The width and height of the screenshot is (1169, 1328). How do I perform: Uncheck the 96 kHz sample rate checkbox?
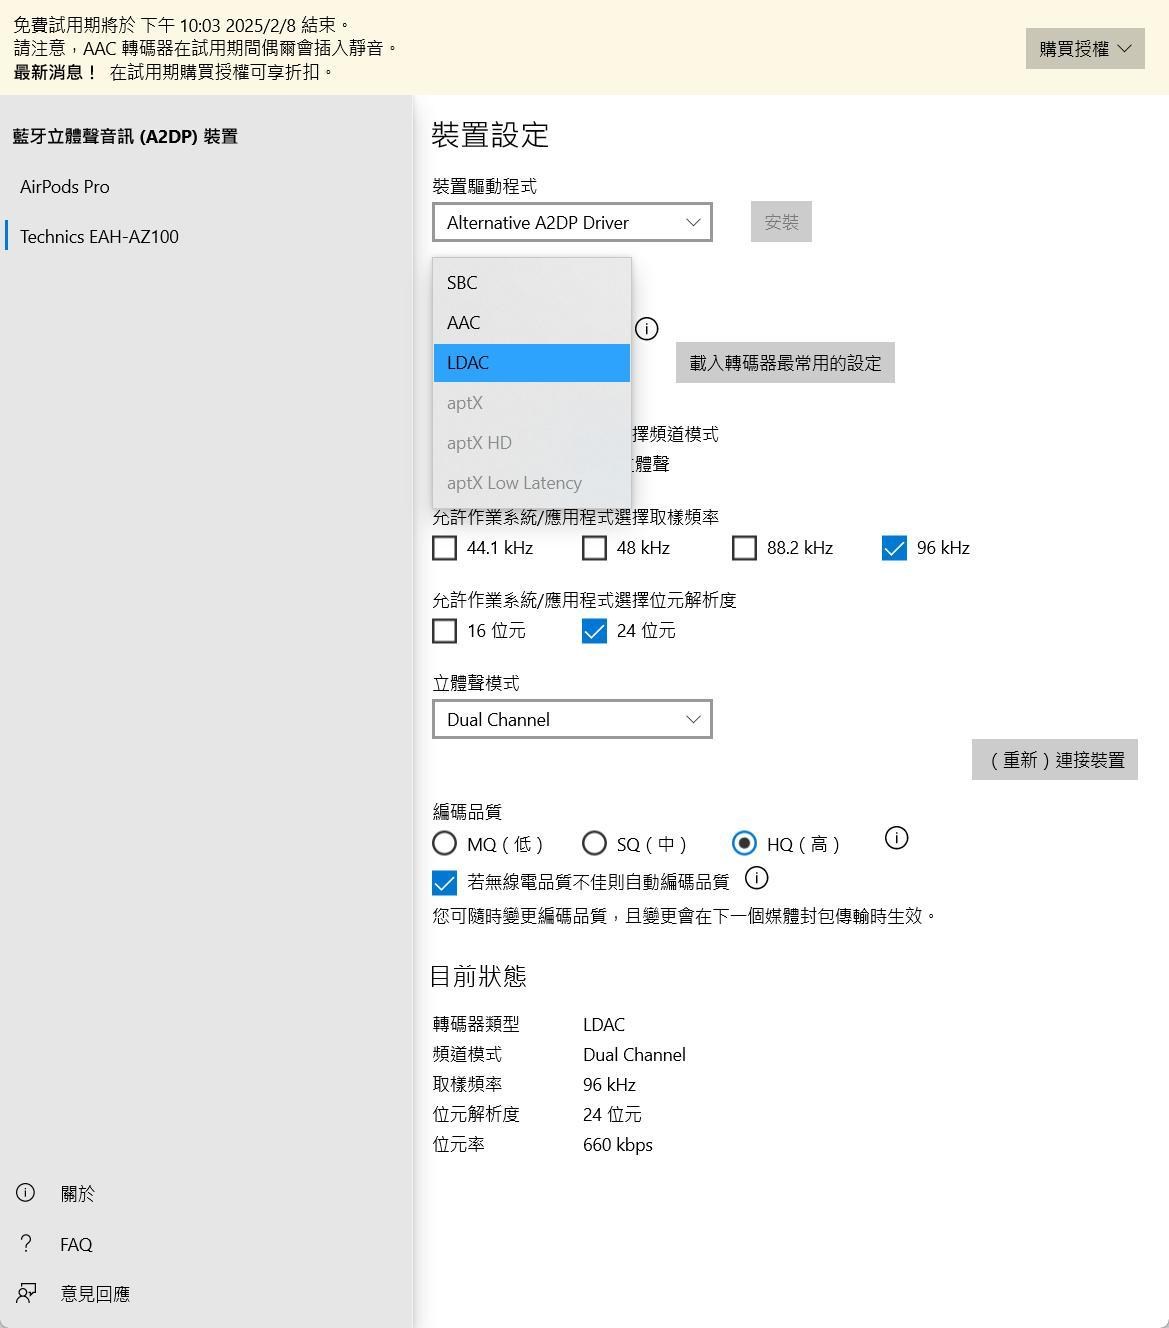[x=894, y=548]
